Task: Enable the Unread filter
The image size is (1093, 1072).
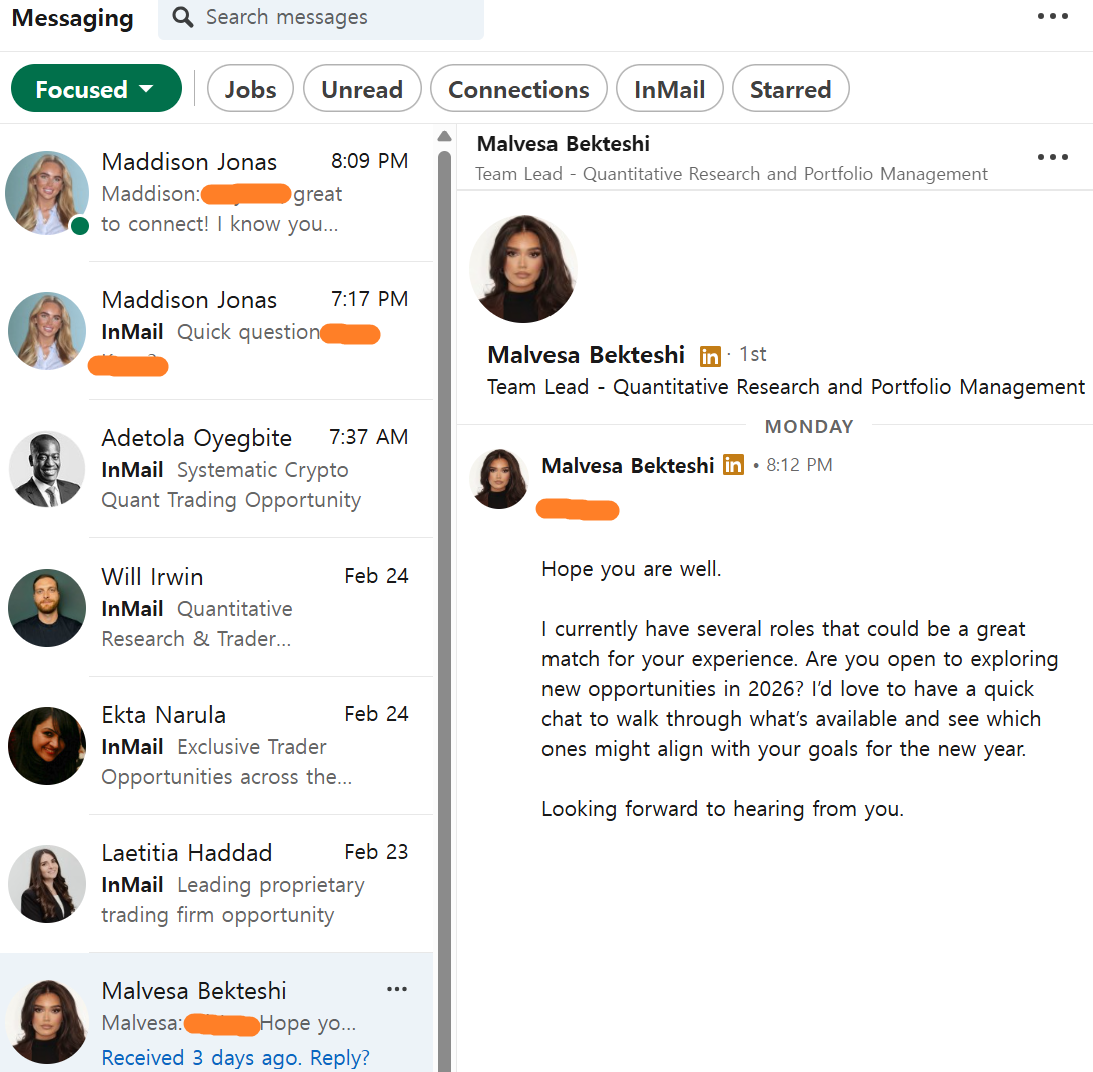Action: click(362, 88)
